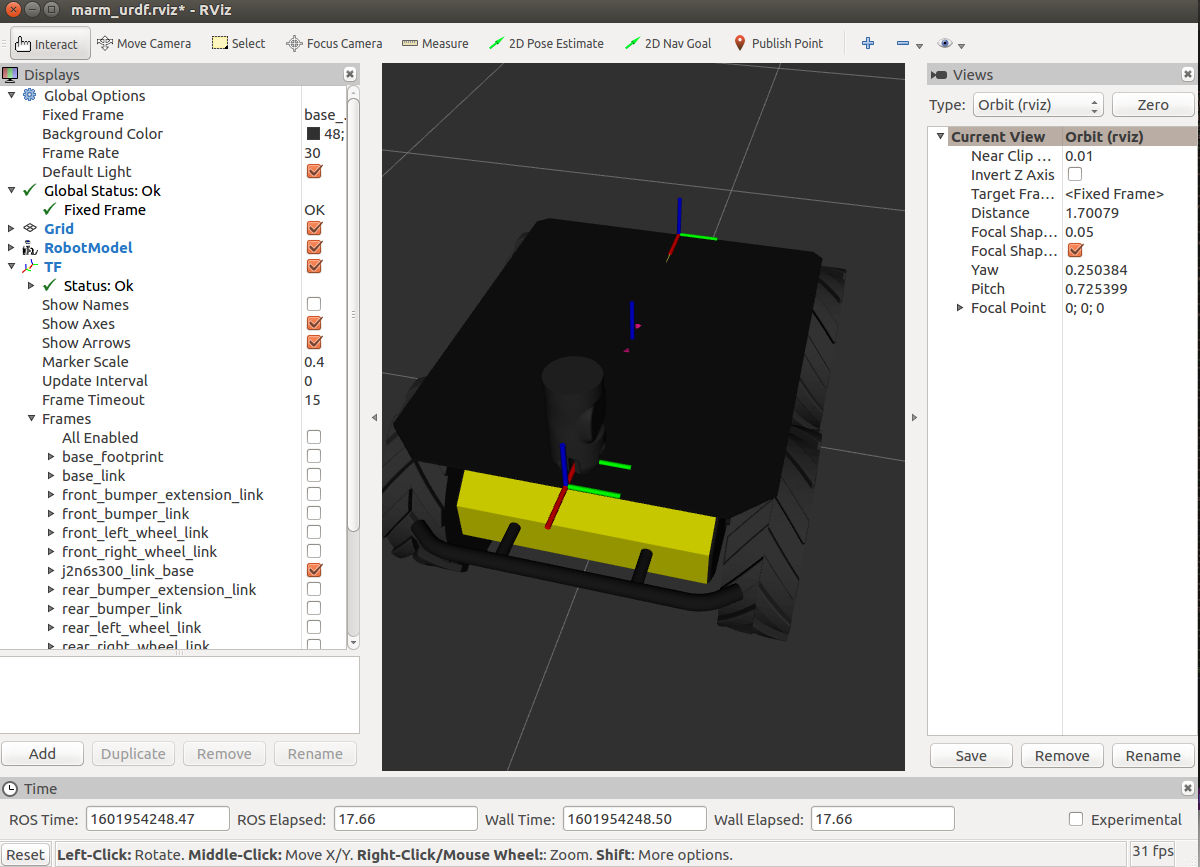Collapse the right panel with the arrow handle
This screenshot has width=1200, height=867.
click(914, 417)
